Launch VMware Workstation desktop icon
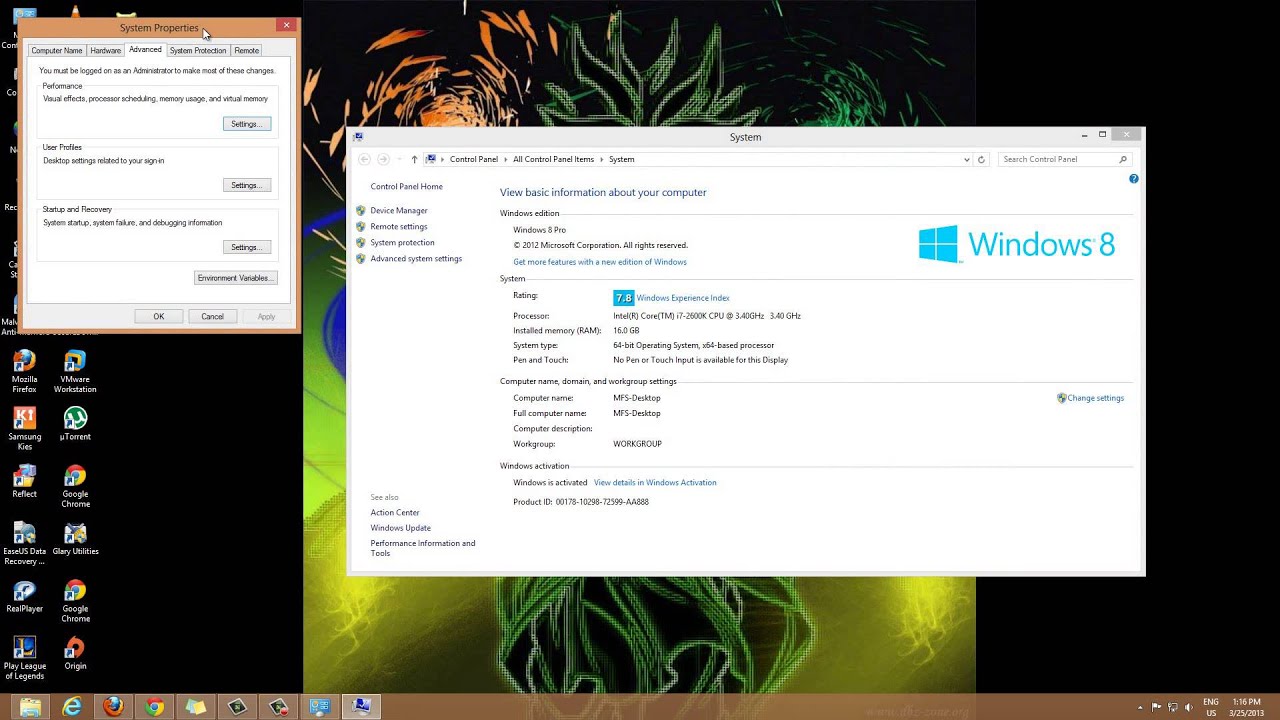This screenshot has height=720, width=1280. [75, 370]
